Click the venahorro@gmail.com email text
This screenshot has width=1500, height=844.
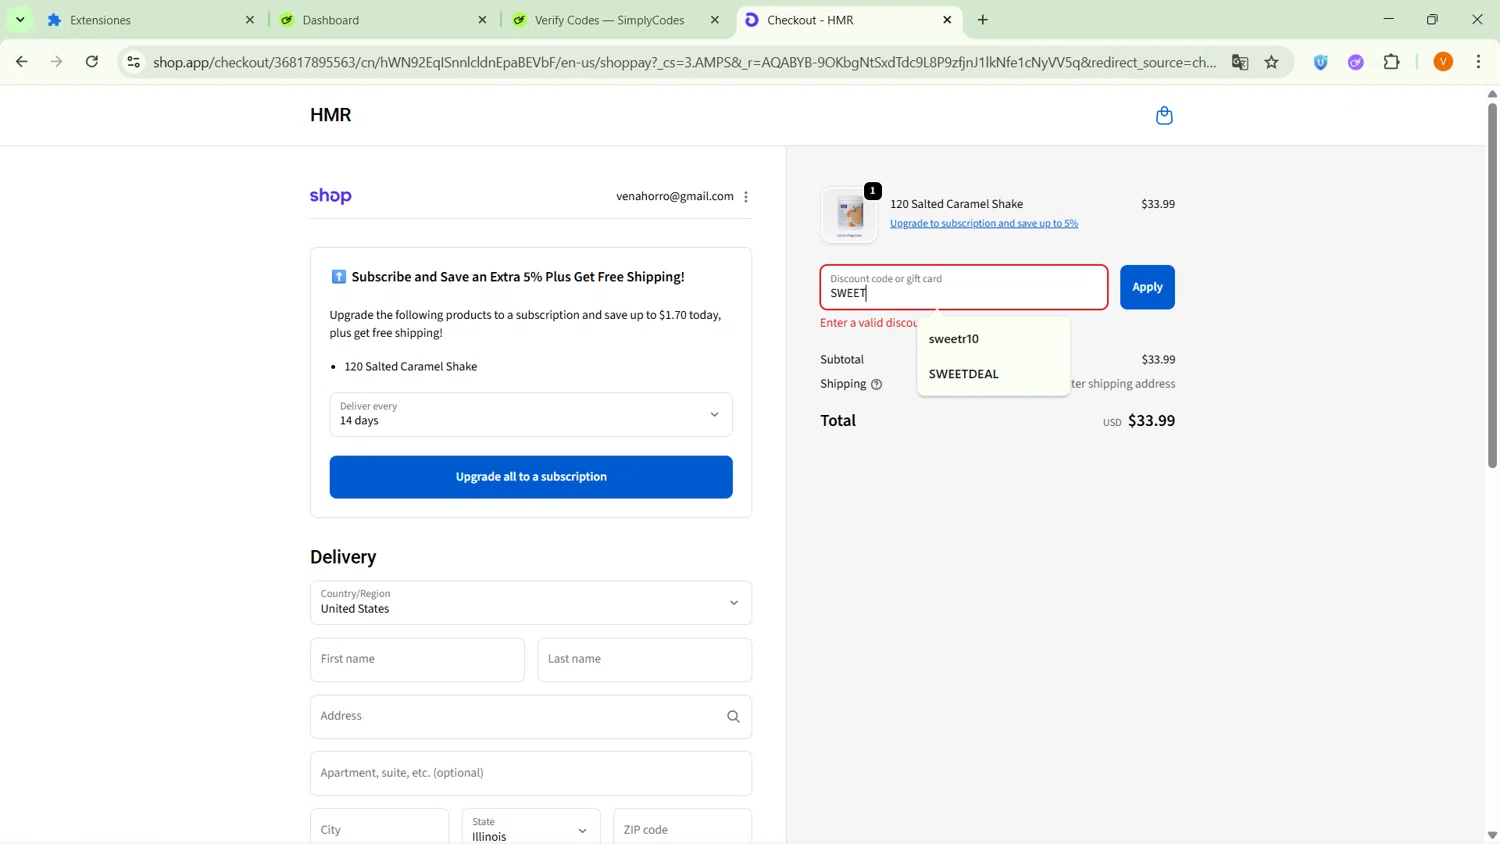click(x=675, y=196)
